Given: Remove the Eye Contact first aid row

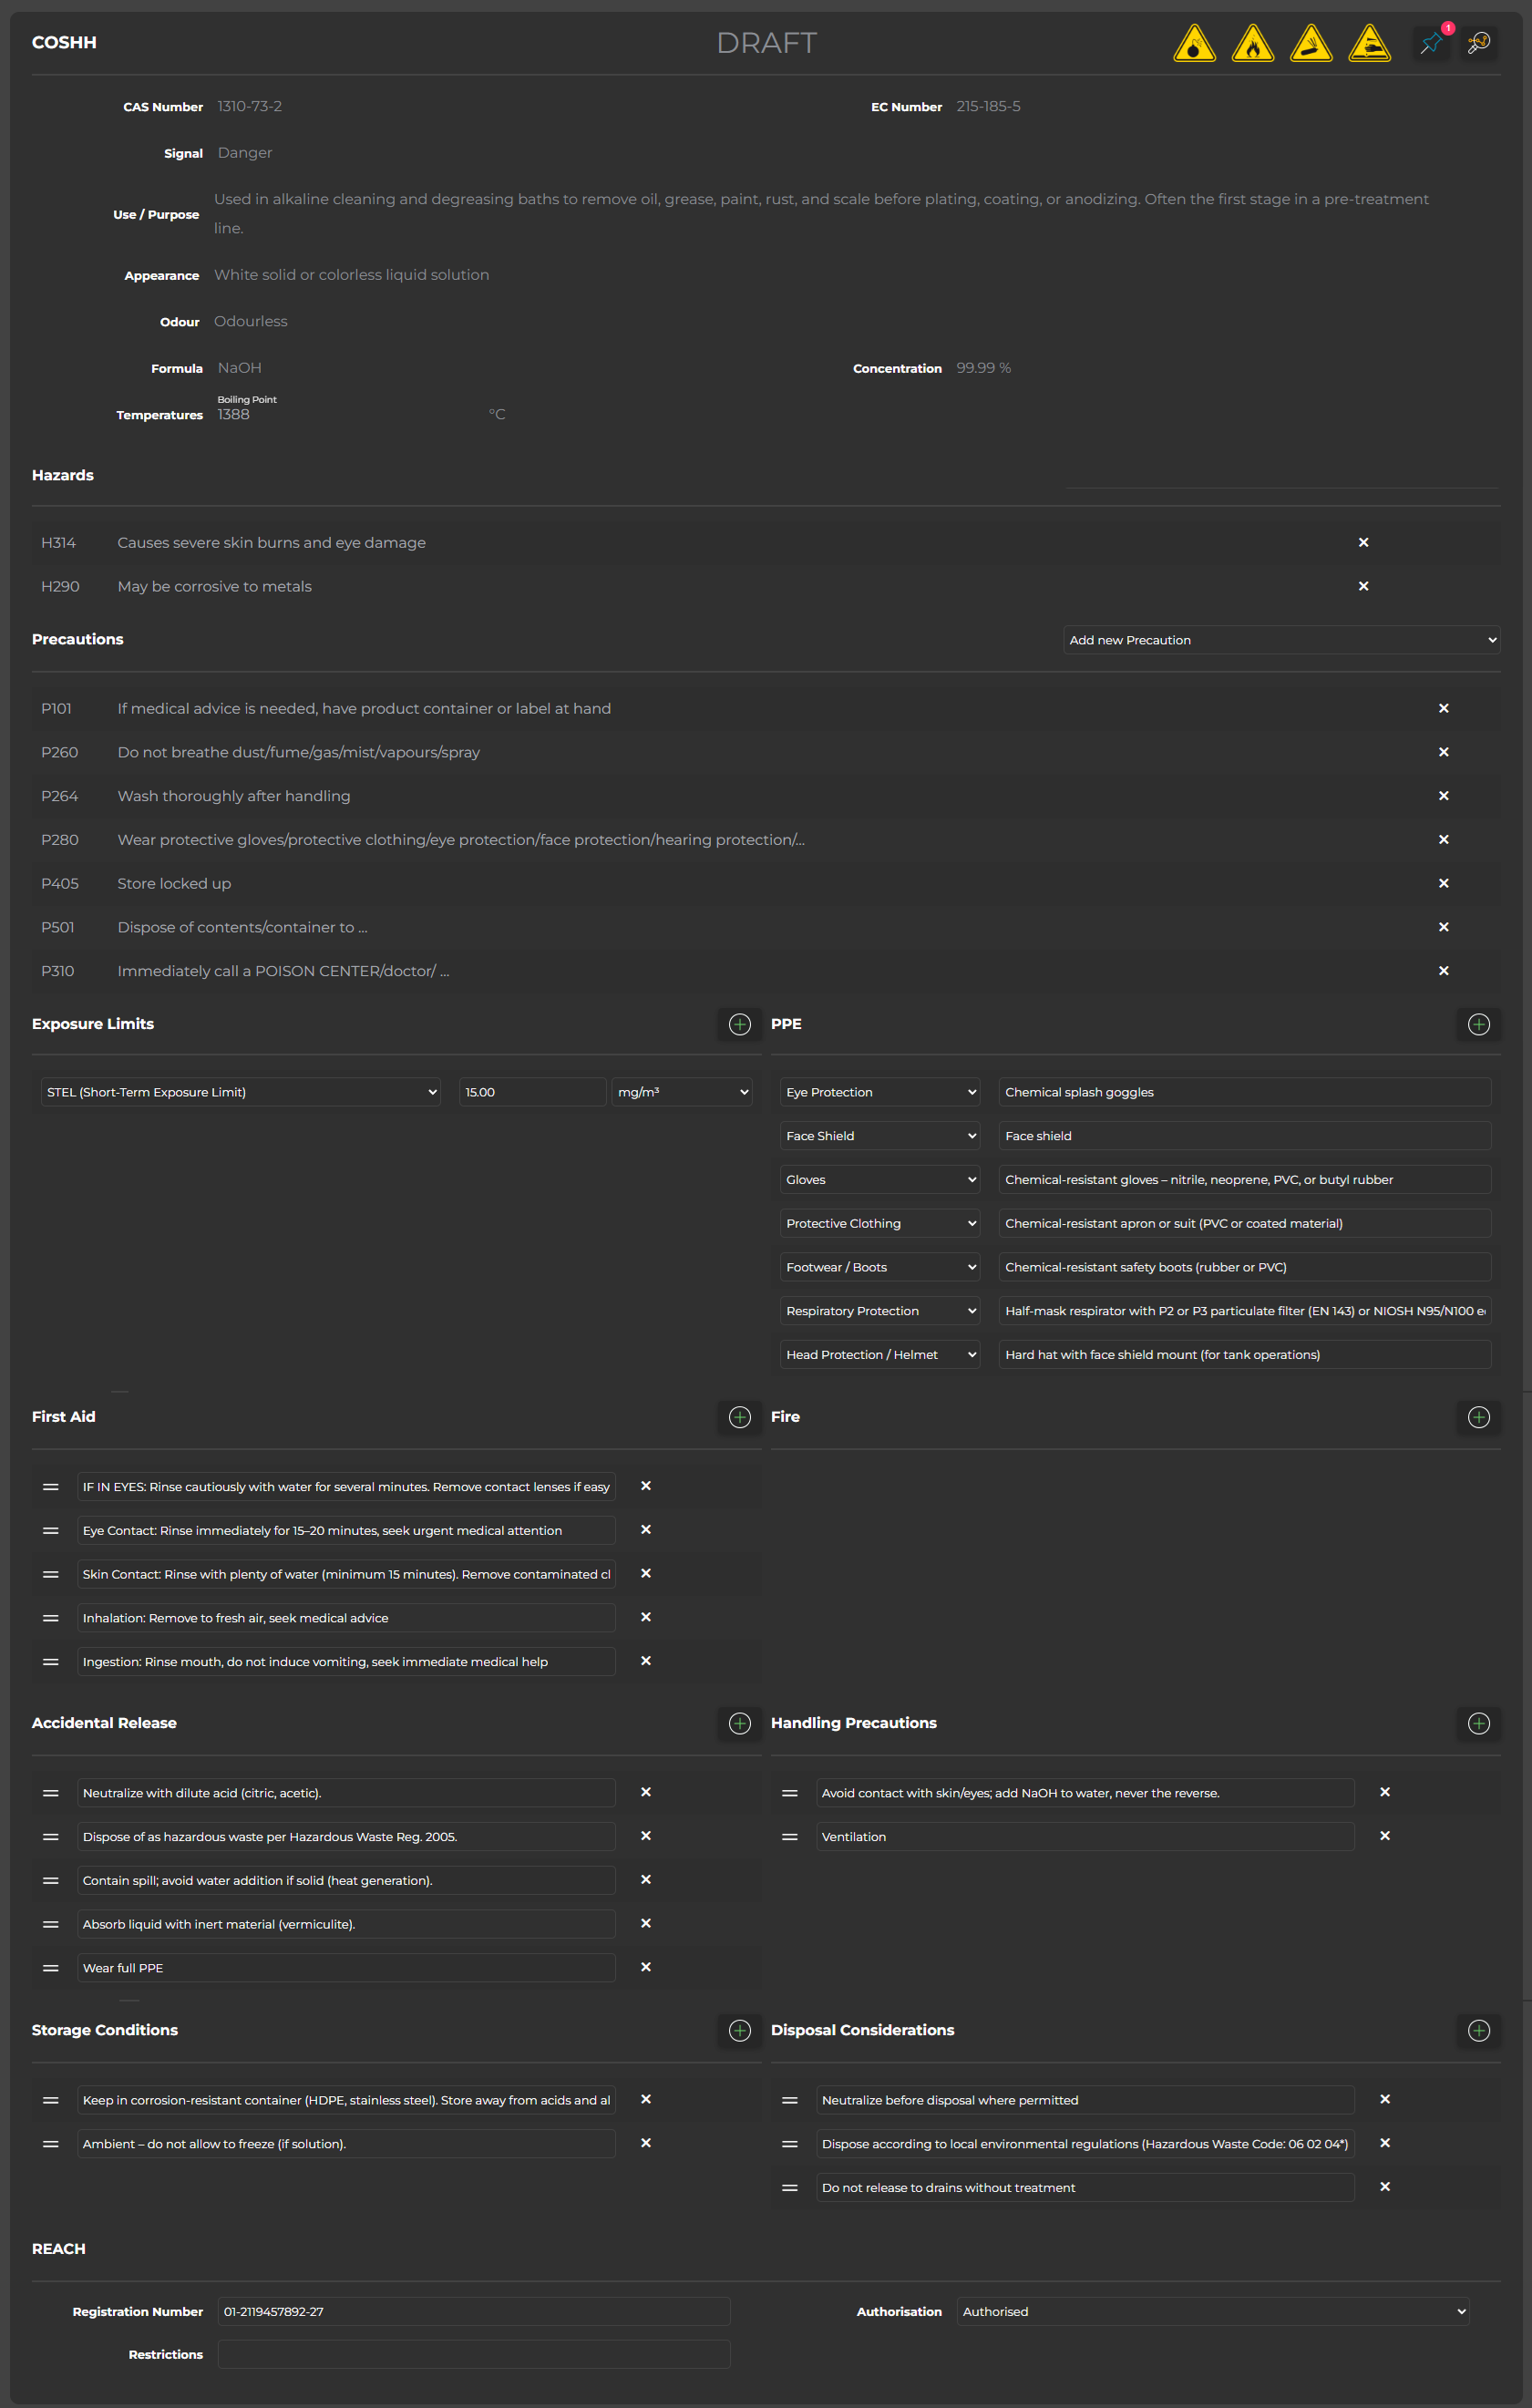Looking at the screenshot, I should pos(646,1531).
